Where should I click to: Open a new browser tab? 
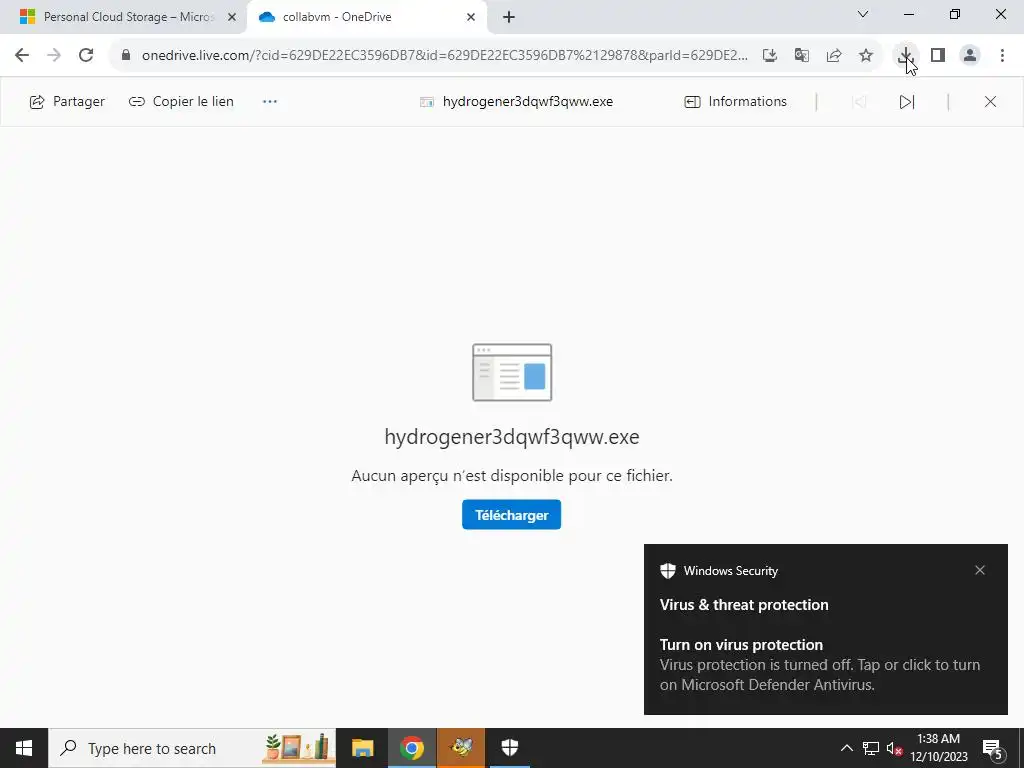[x=509, y=17]
